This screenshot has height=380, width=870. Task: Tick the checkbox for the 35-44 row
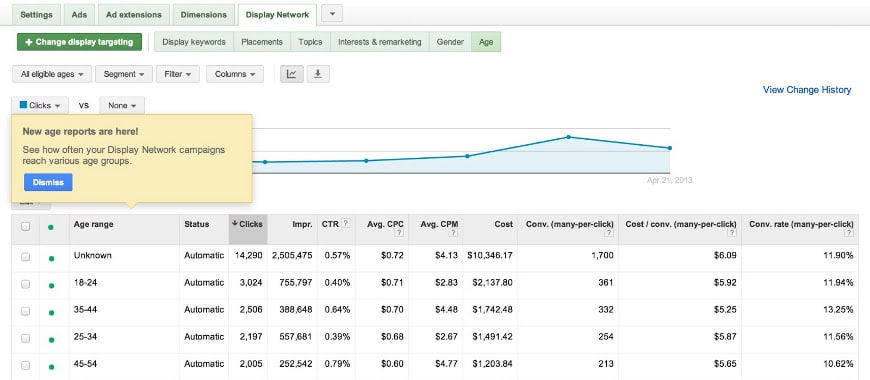[26, 311]
